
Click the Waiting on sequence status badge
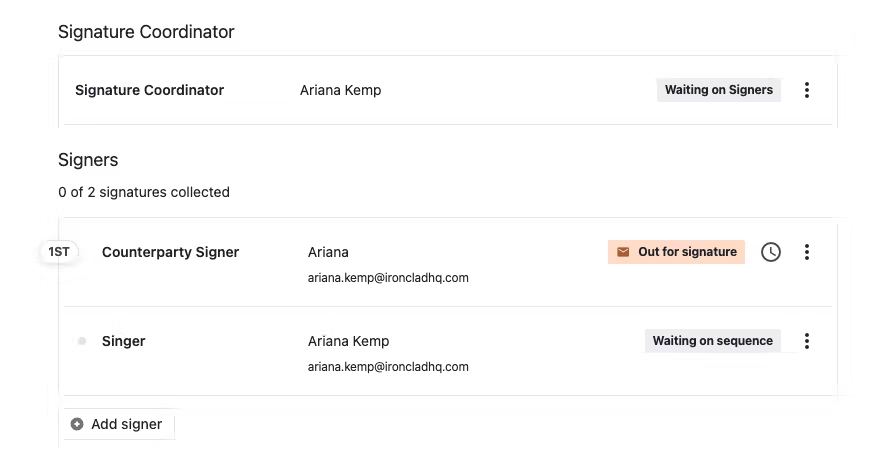[712, 341]
